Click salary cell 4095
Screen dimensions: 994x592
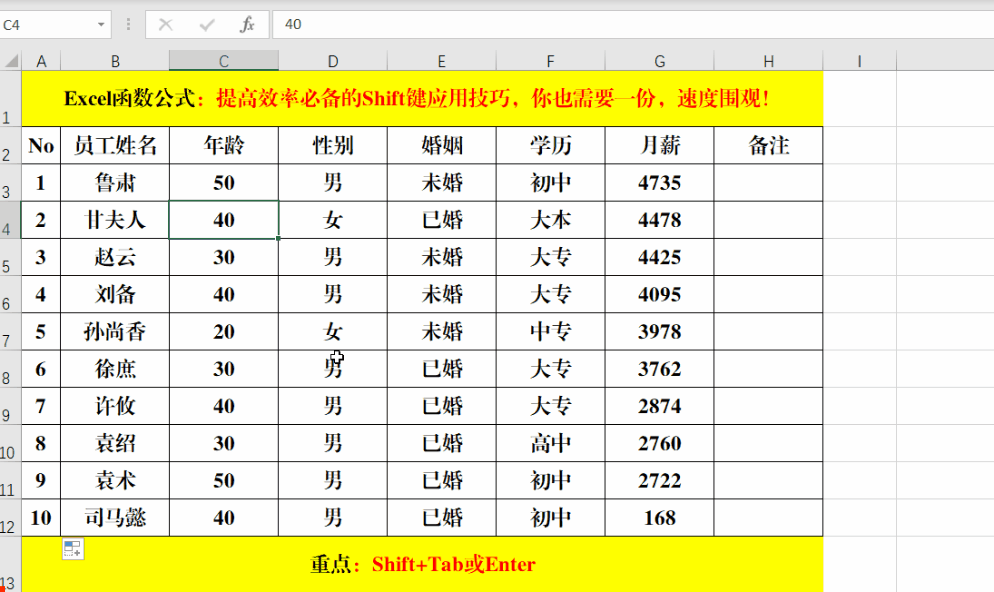[x=660, y=294]
